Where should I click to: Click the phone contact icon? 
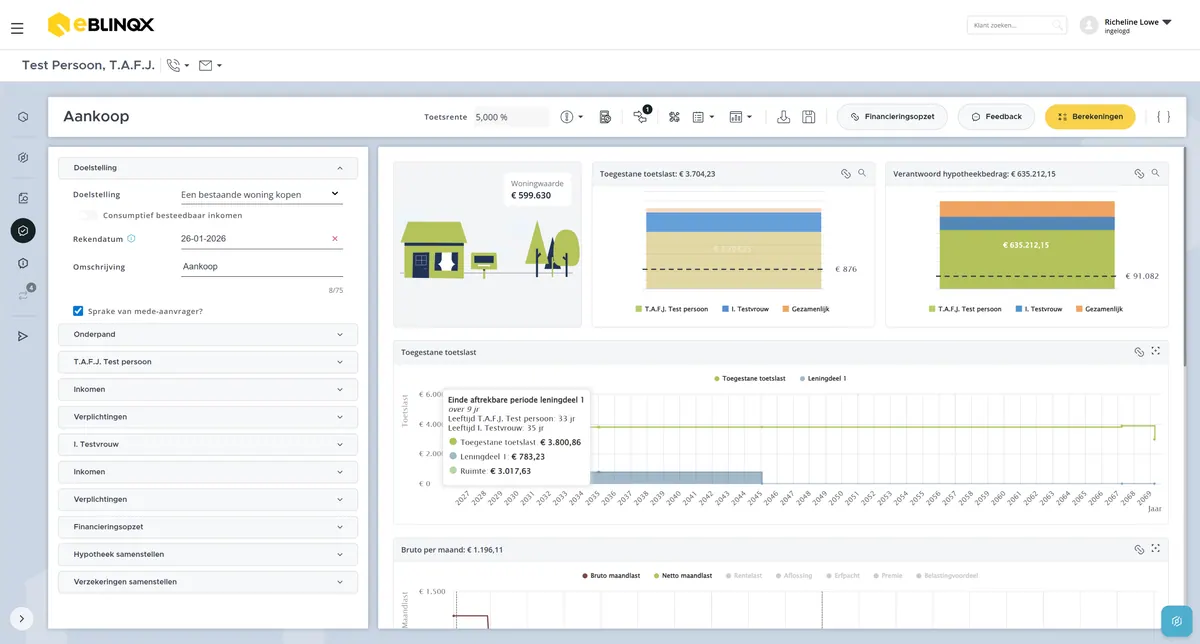tap(174, 65)
